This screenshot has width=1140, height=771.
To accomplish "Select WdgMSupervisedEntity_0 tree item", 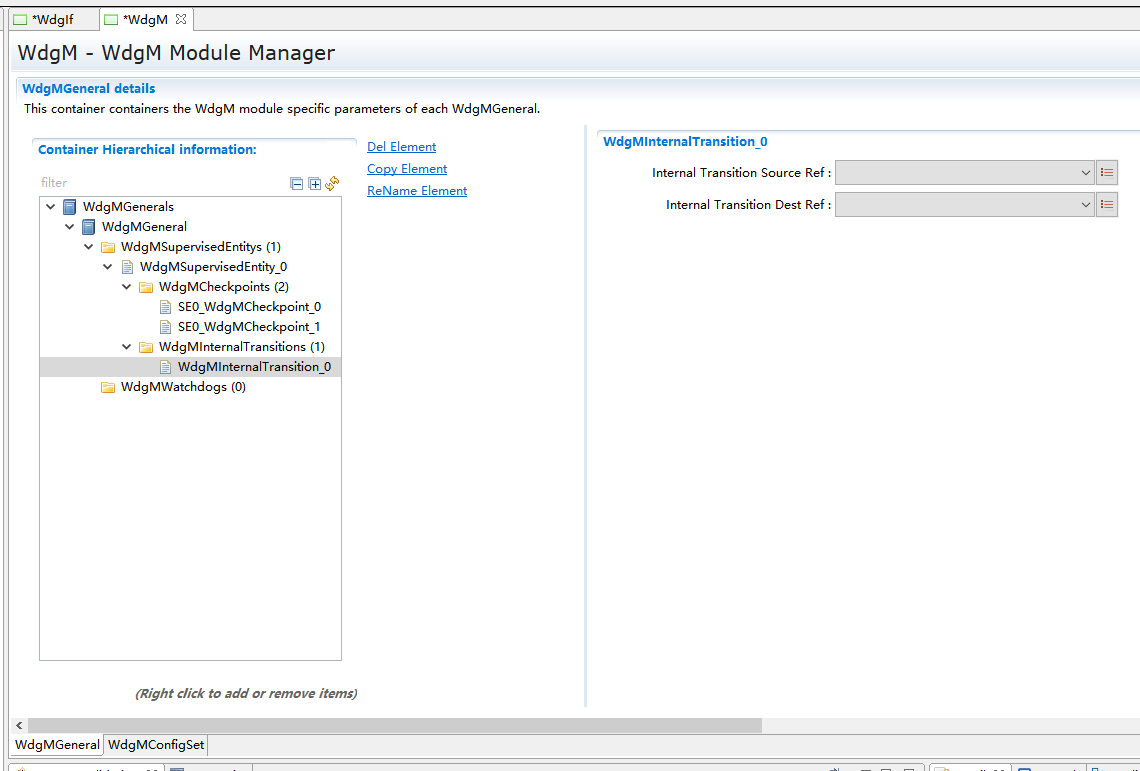I will (x=213, y=266).
